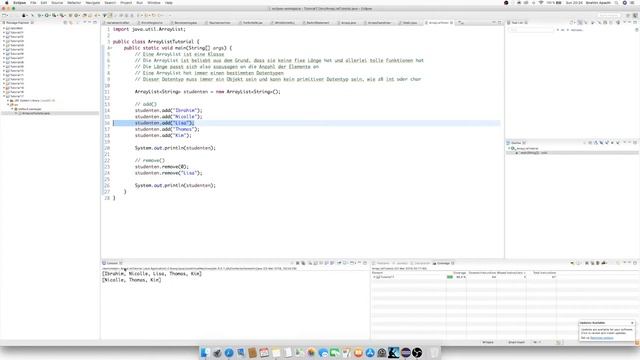
Task: Show hidden editor tabs overflow list
Action: (x=461, y=22)
